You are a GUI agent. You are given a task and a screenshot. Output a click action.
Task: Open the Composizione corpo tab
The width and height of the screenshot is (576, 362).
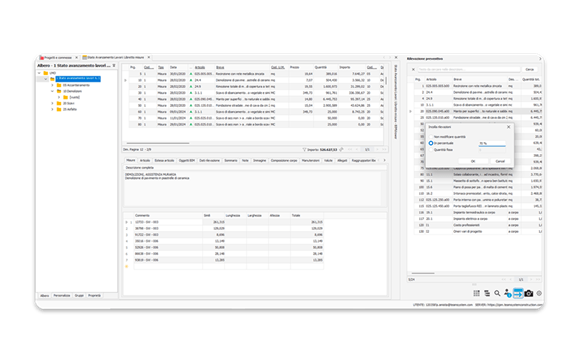(x=284, y=161)
